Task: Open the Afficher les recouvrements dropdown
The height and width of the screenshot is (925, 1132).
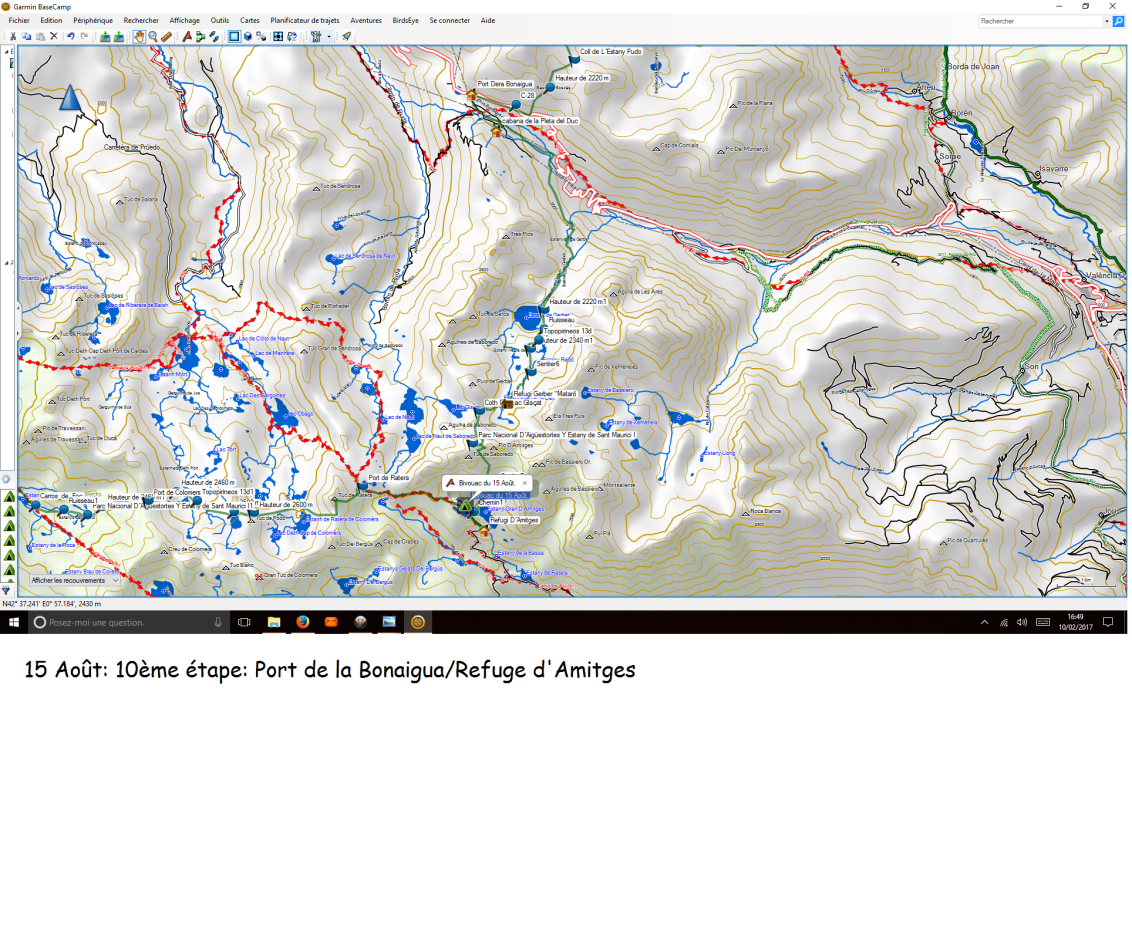Action: (75, 581)
